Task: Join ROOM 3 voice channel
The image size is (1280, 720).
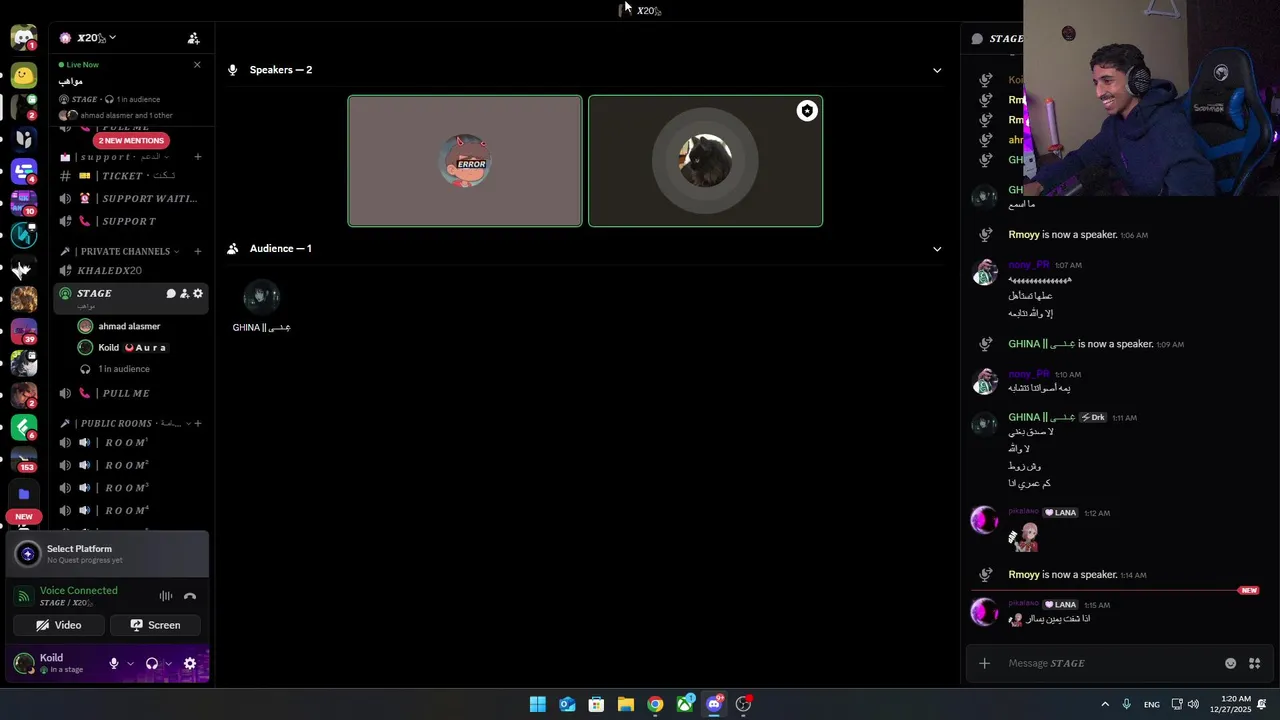Action: coord(130,488)
